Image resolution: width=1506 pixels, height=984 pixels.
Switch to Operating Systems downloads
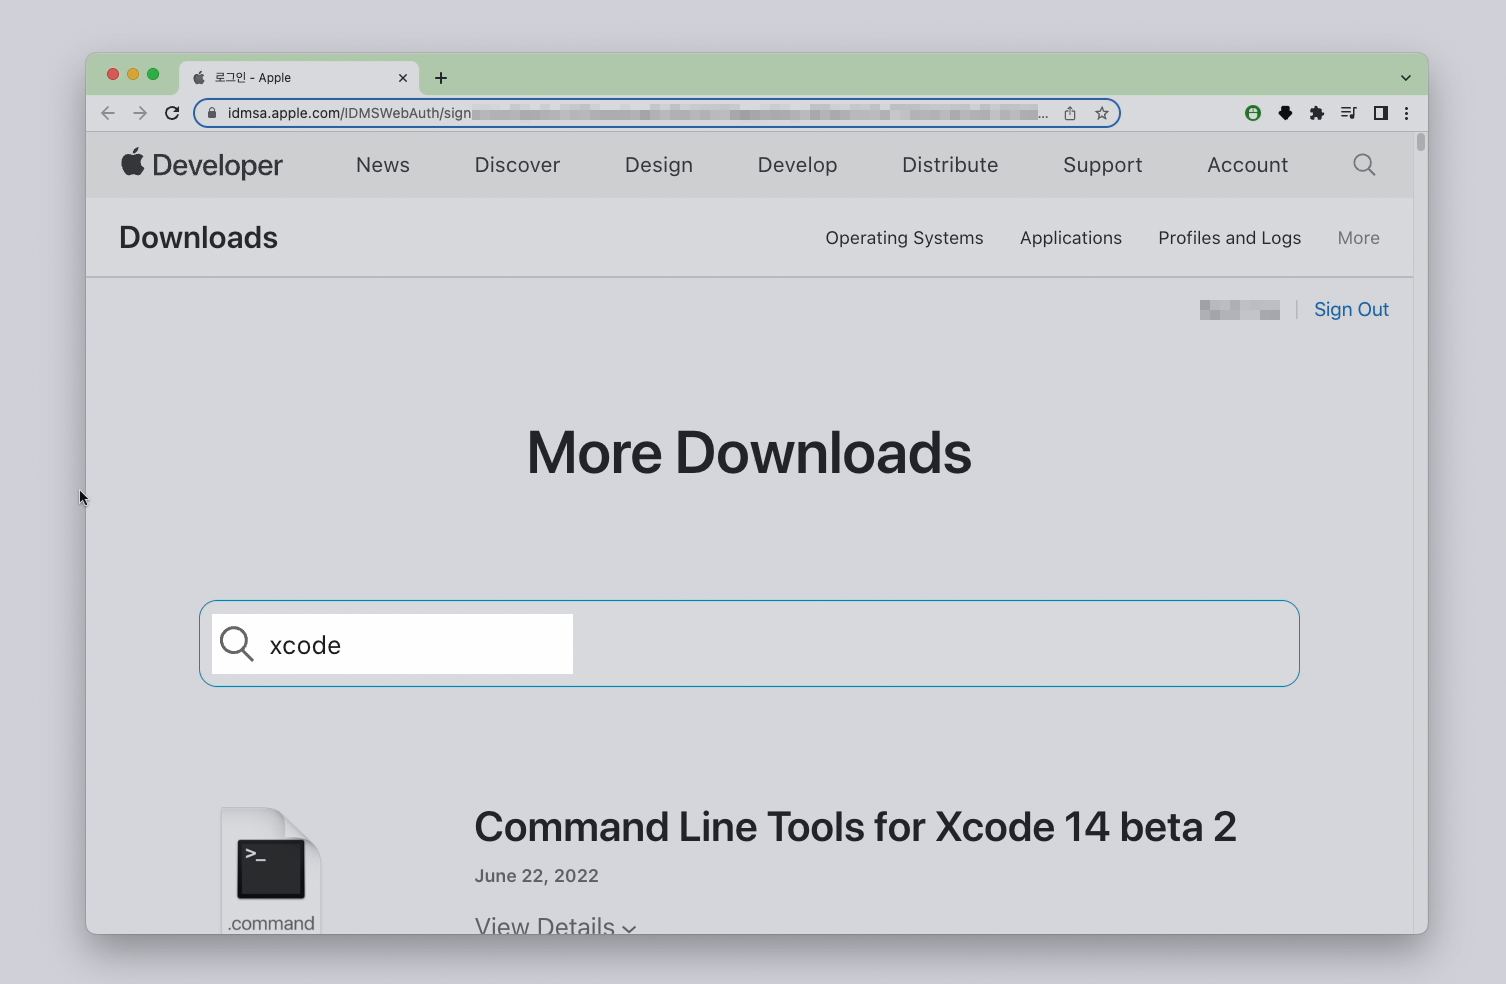pos(905,238)
